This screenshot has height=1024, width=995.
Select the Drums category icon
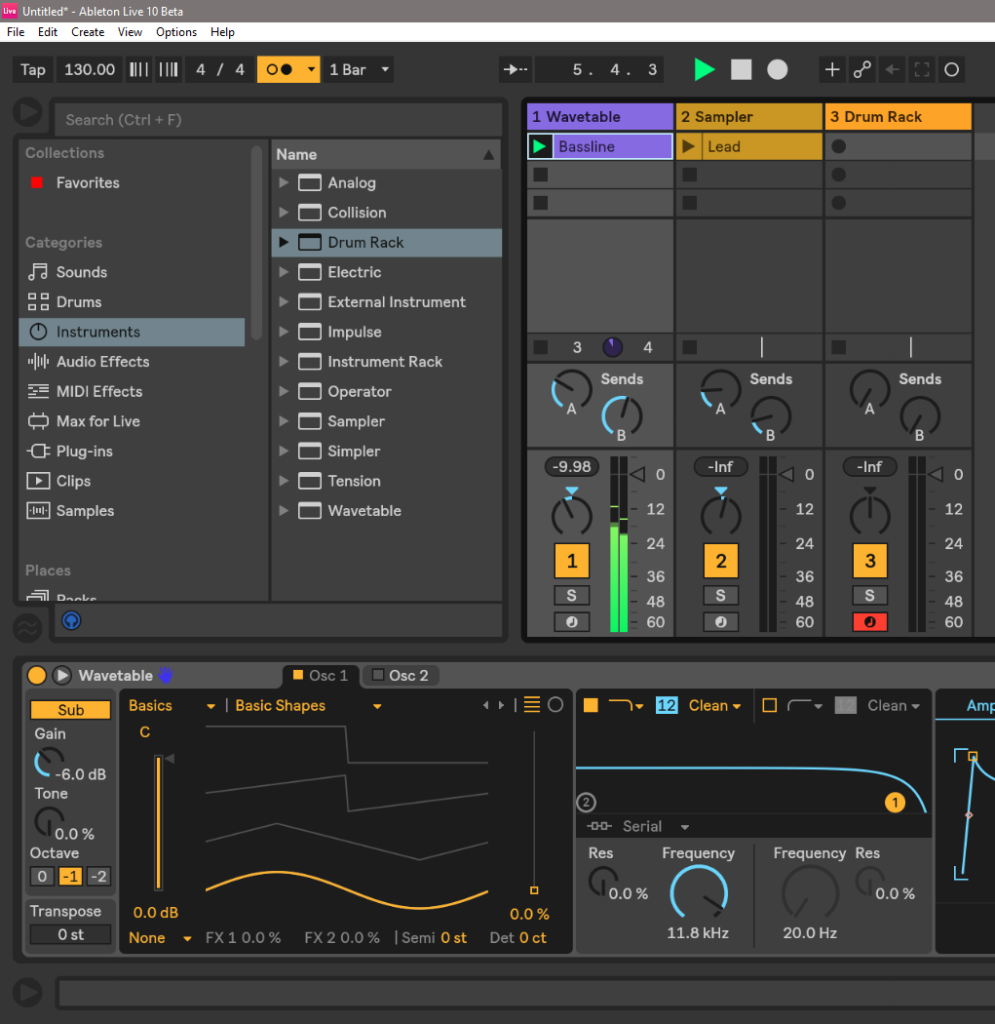(38, 302)
